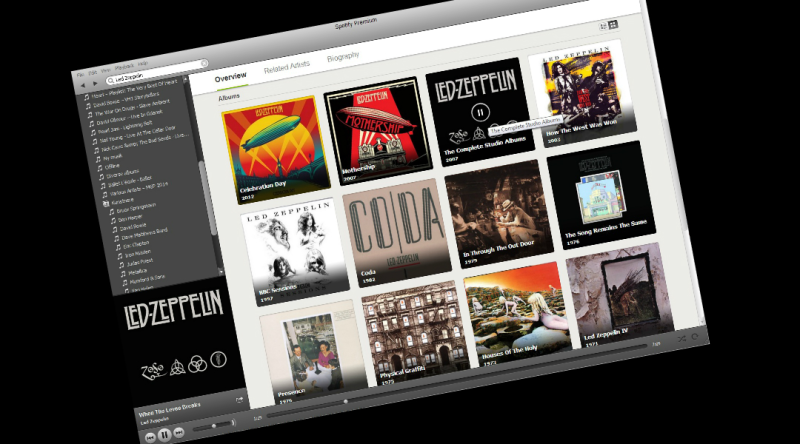Go back with the left arrow button

83,86
